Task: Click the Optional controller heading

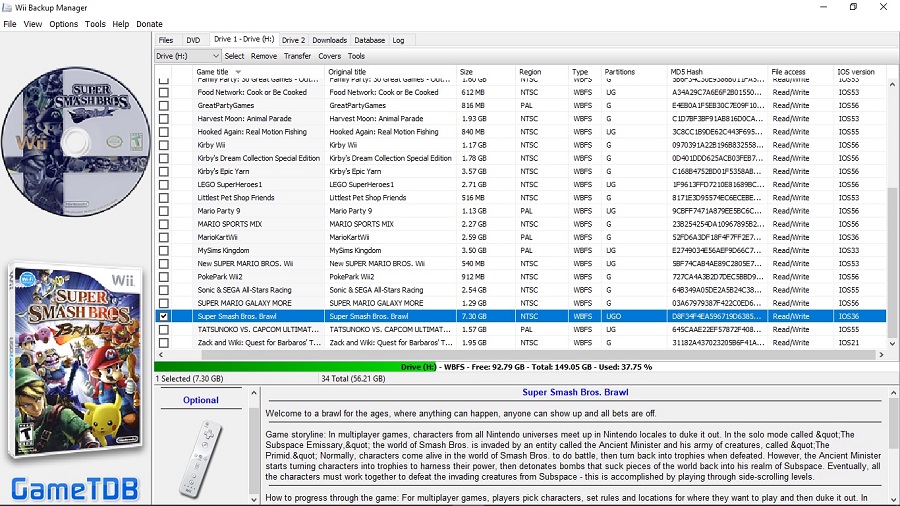Action: coord(201,400)
